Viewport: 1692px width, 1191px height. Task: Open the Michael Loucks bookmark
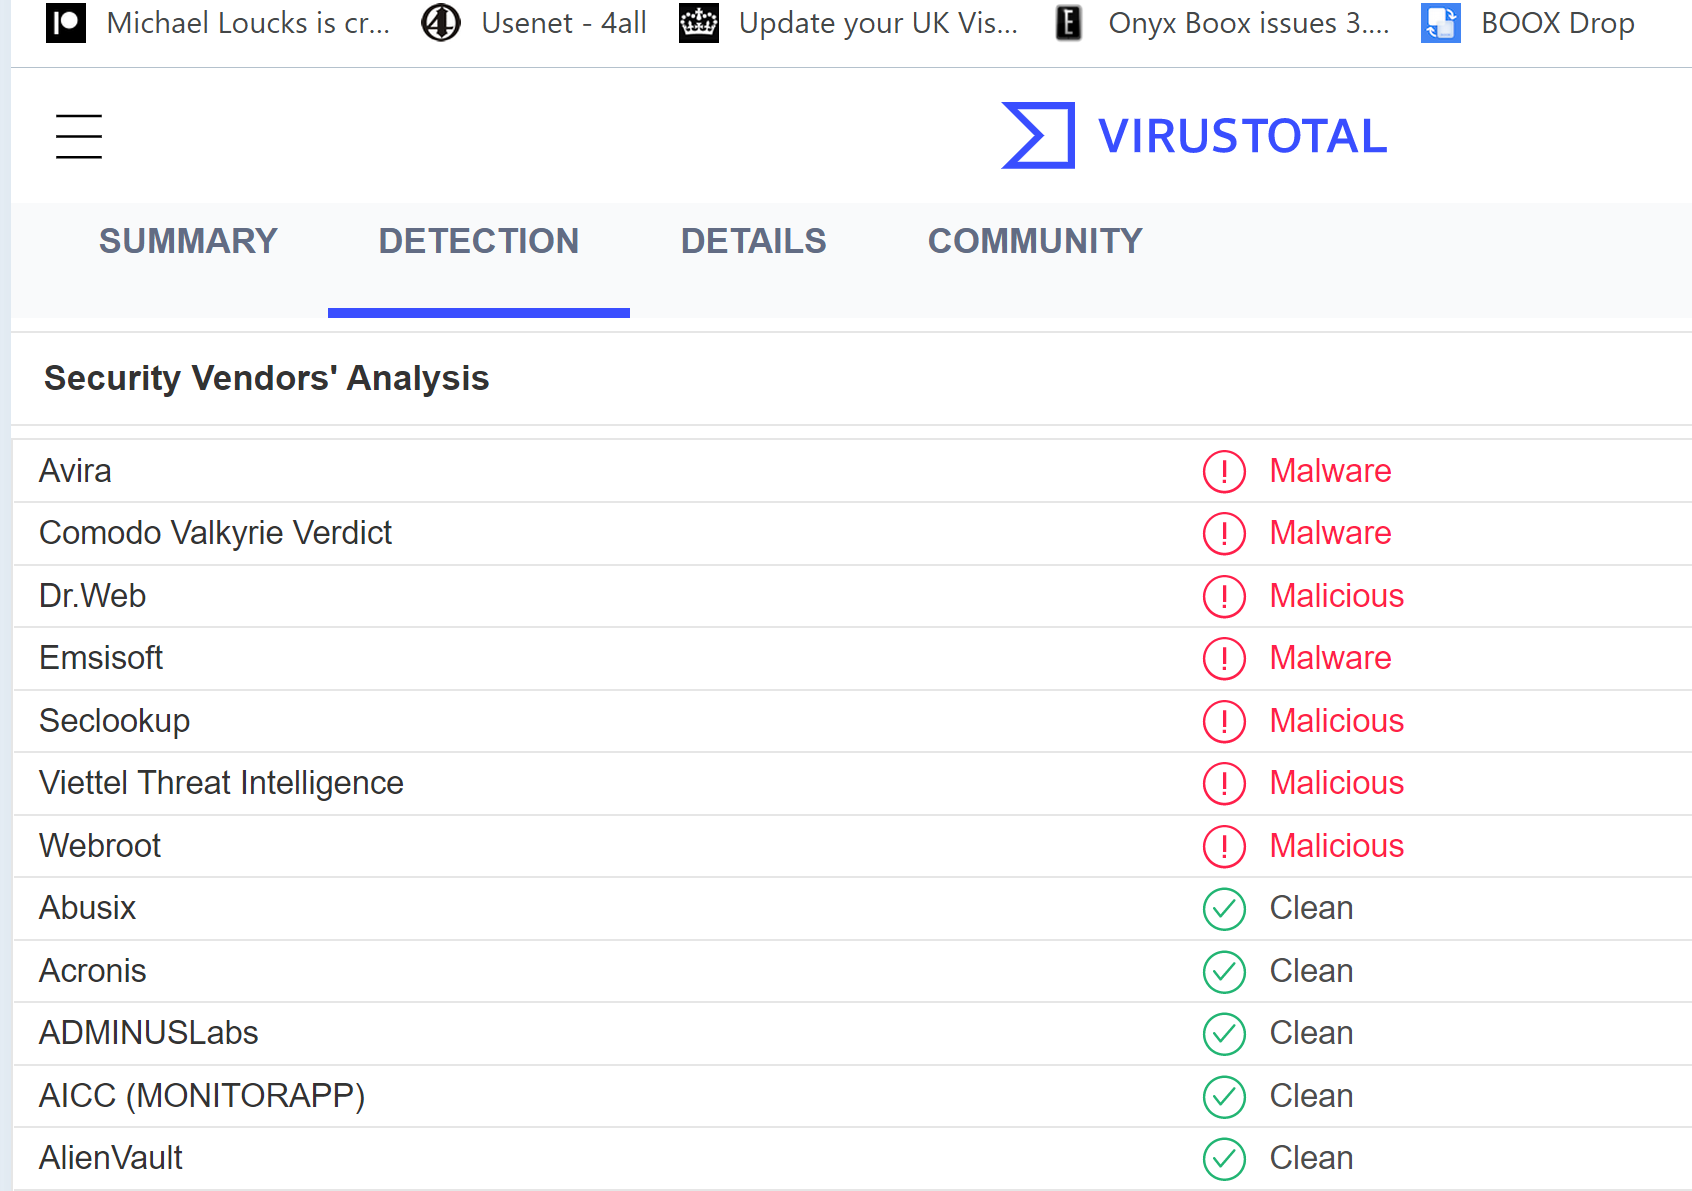coord(247,23)
